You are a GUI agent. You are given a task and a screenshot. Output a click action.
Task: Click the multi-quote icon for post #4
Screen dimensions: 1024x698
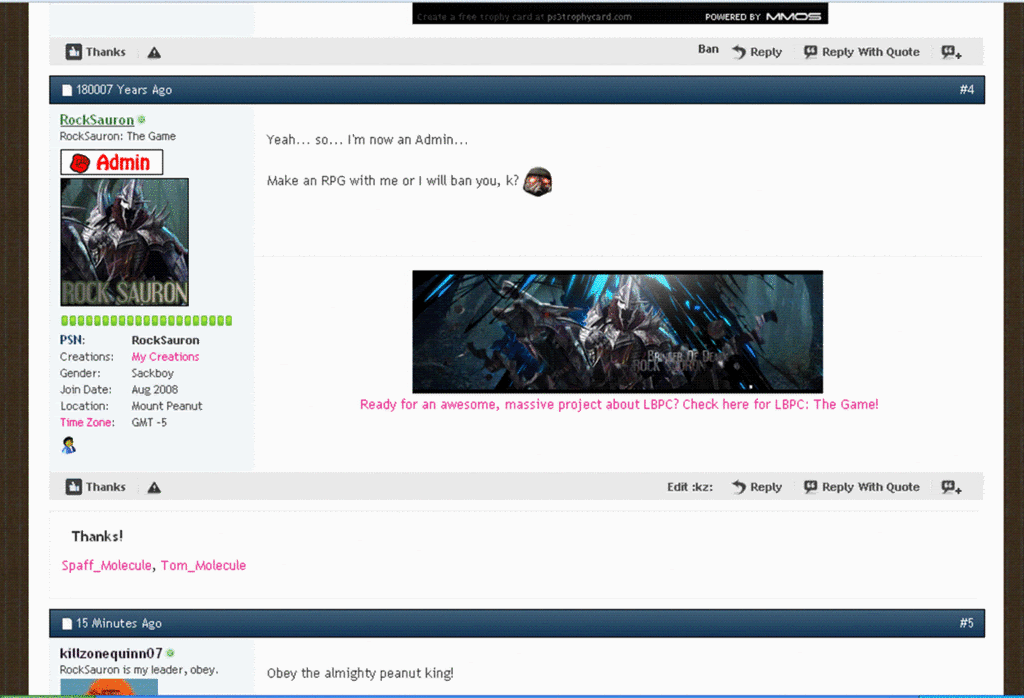click(951, 487)
